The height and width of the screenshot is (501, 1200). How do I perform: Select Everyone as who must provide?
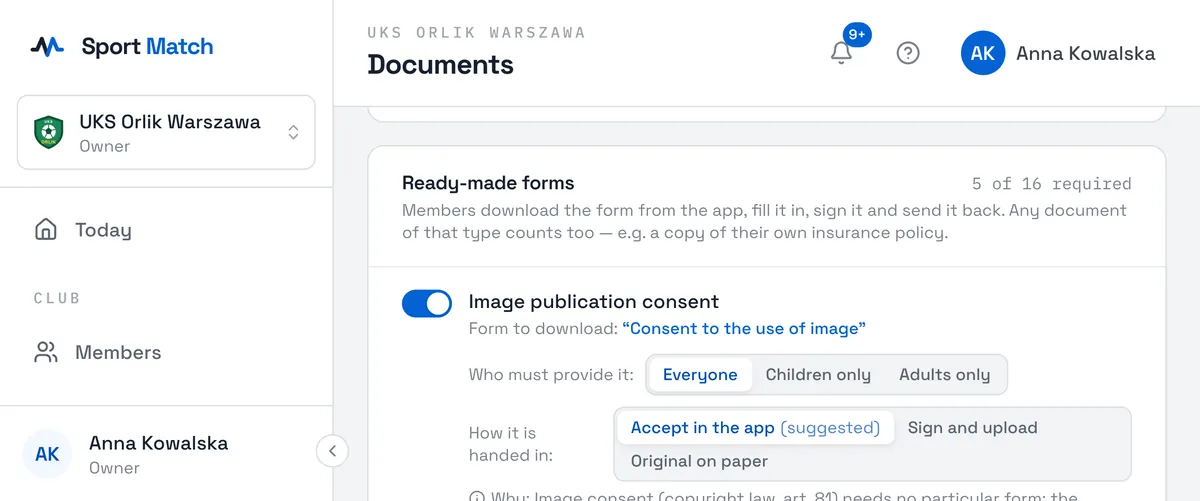700,375
